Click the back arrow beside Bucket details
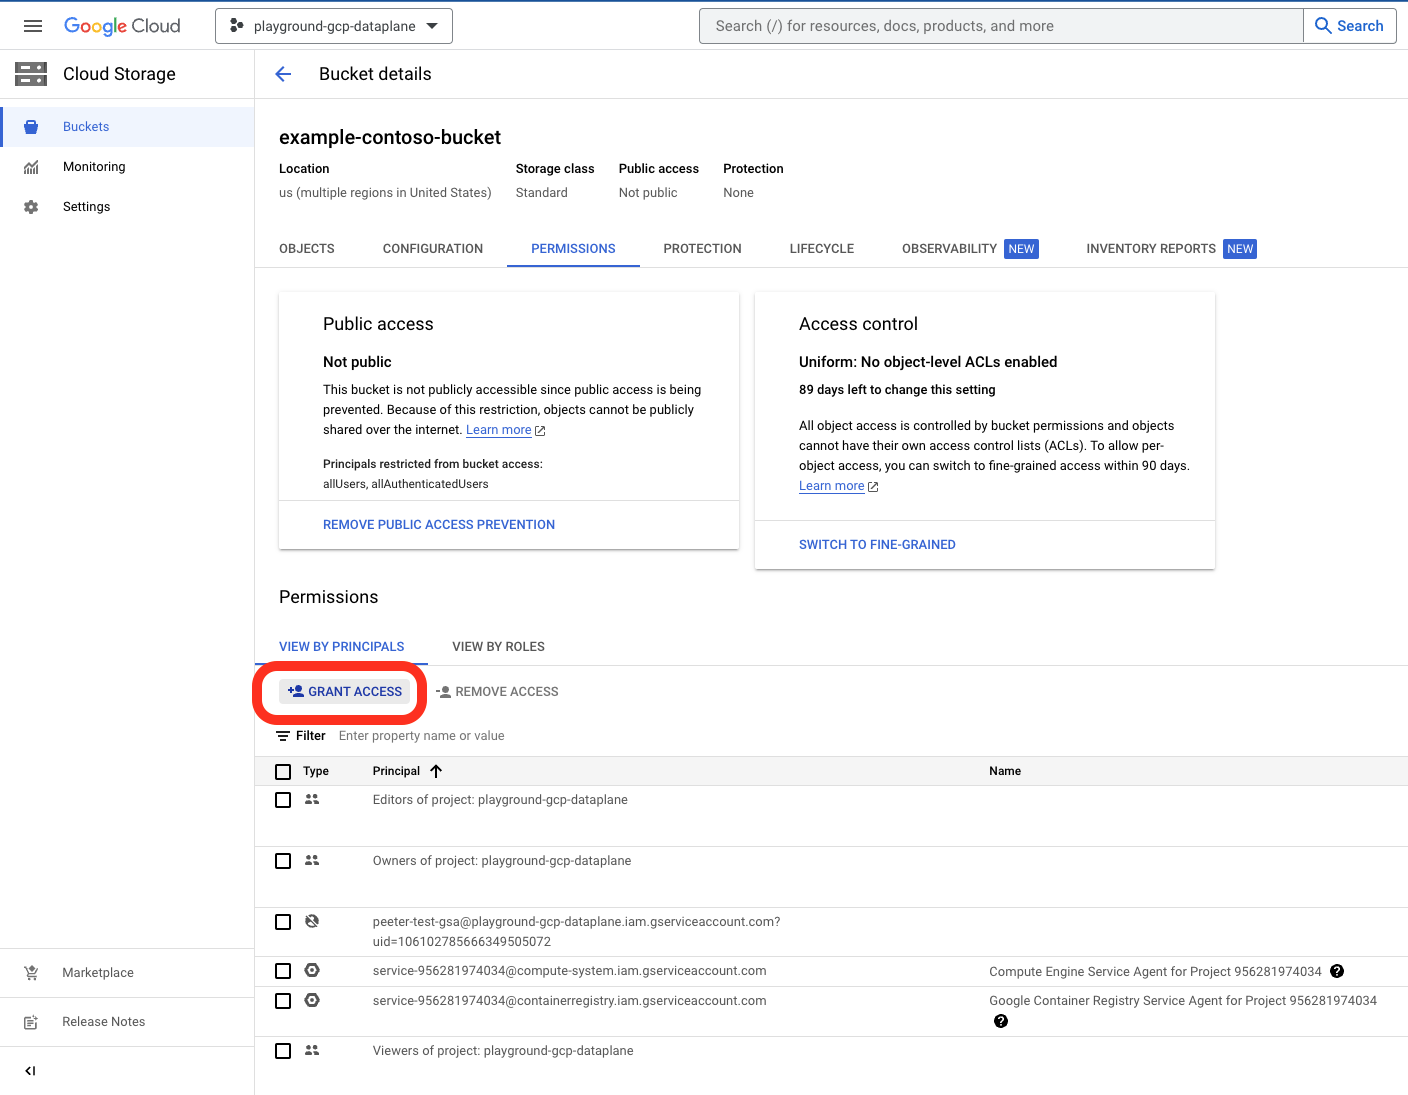Image resolution: width=1408 pixels, height=1095 pixels. pyautogui.click(x=283, y=74)
